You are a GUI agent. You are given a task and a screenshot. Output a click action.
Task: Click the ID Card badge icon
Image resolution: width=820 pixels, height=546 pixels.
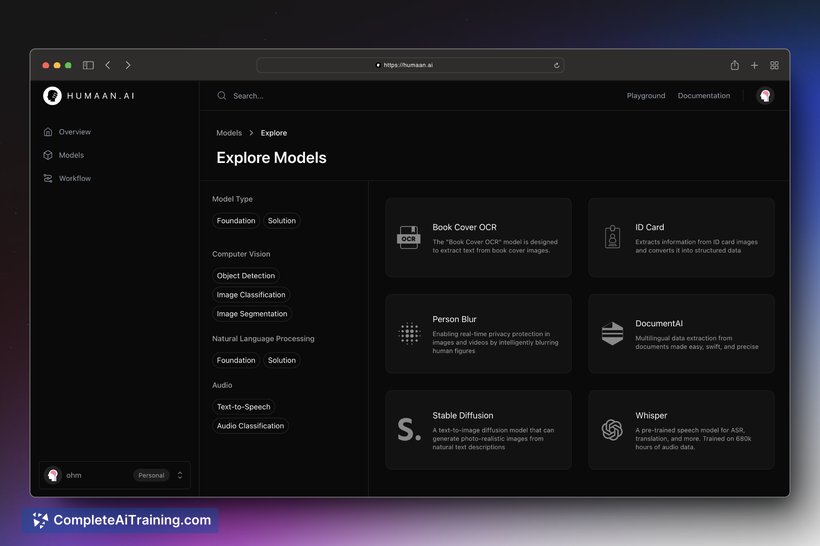tap(612, 237)
